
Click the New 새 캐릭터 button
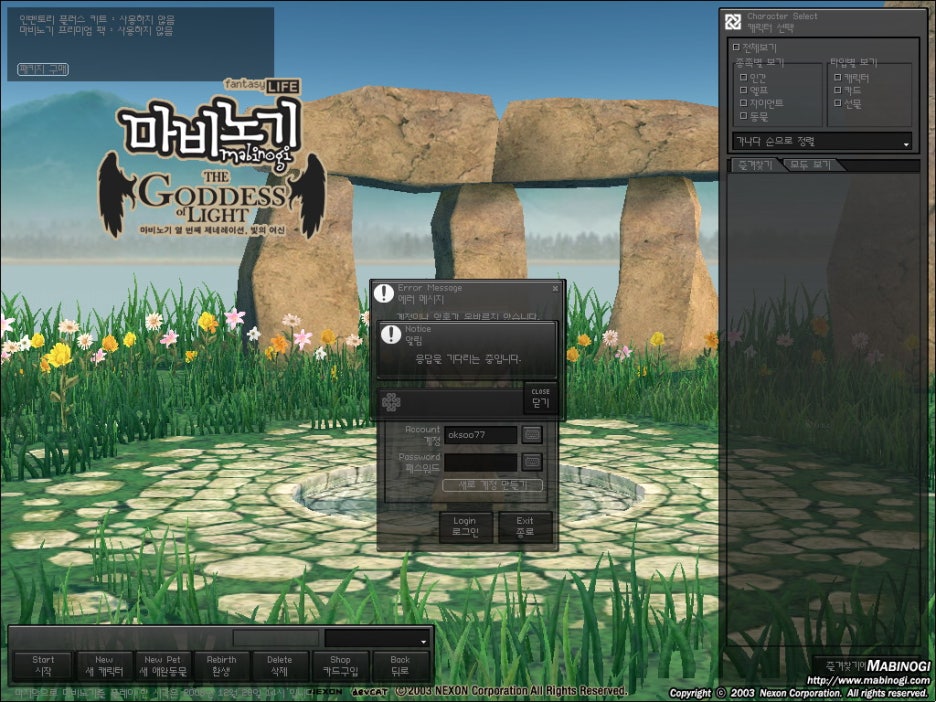pos(104,666)
